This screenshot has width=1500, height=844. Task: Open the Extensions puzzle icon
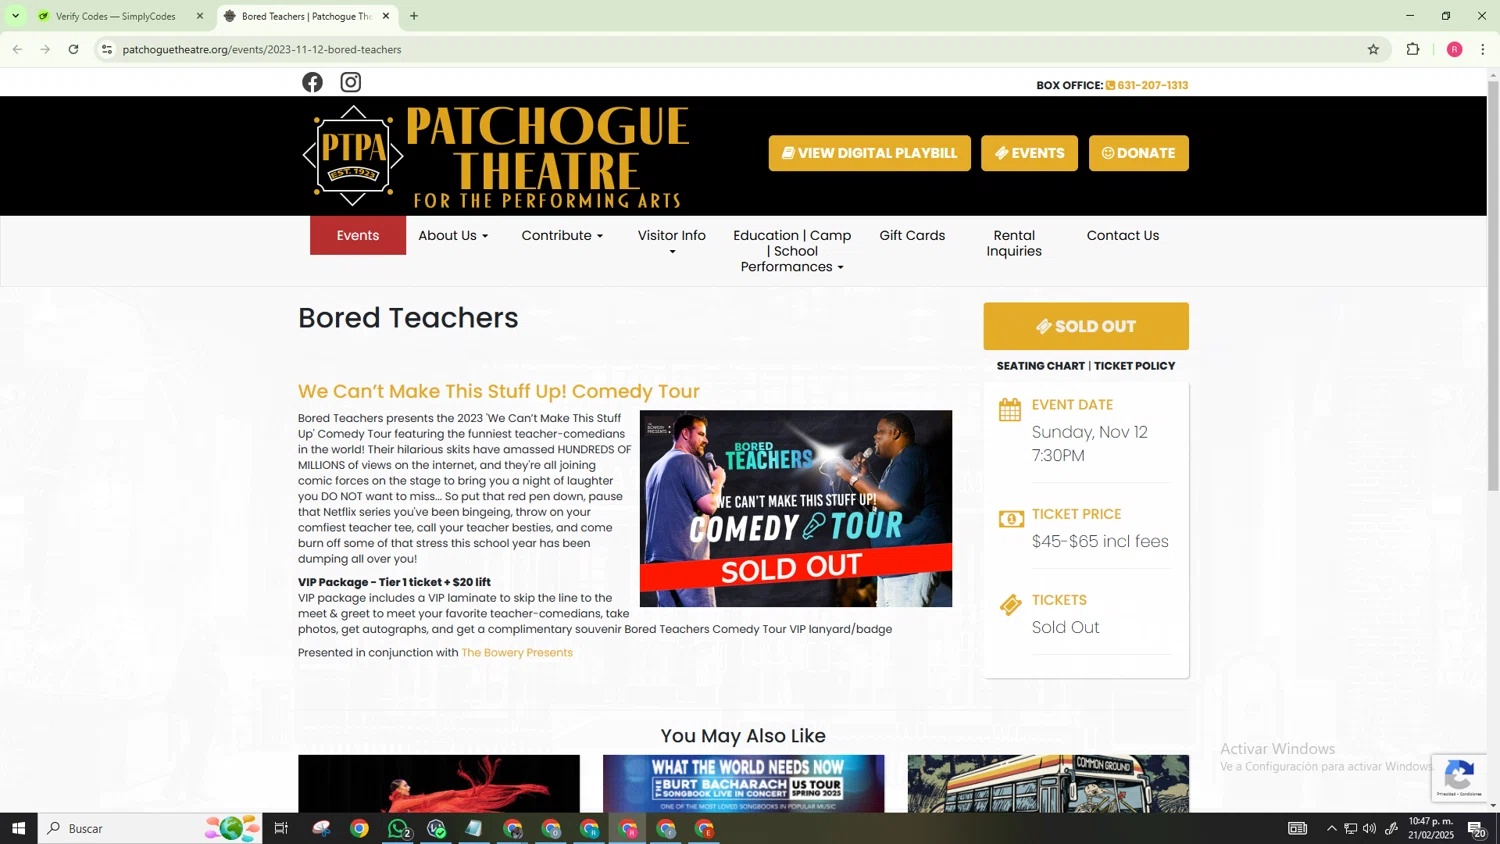[1413, 49]
